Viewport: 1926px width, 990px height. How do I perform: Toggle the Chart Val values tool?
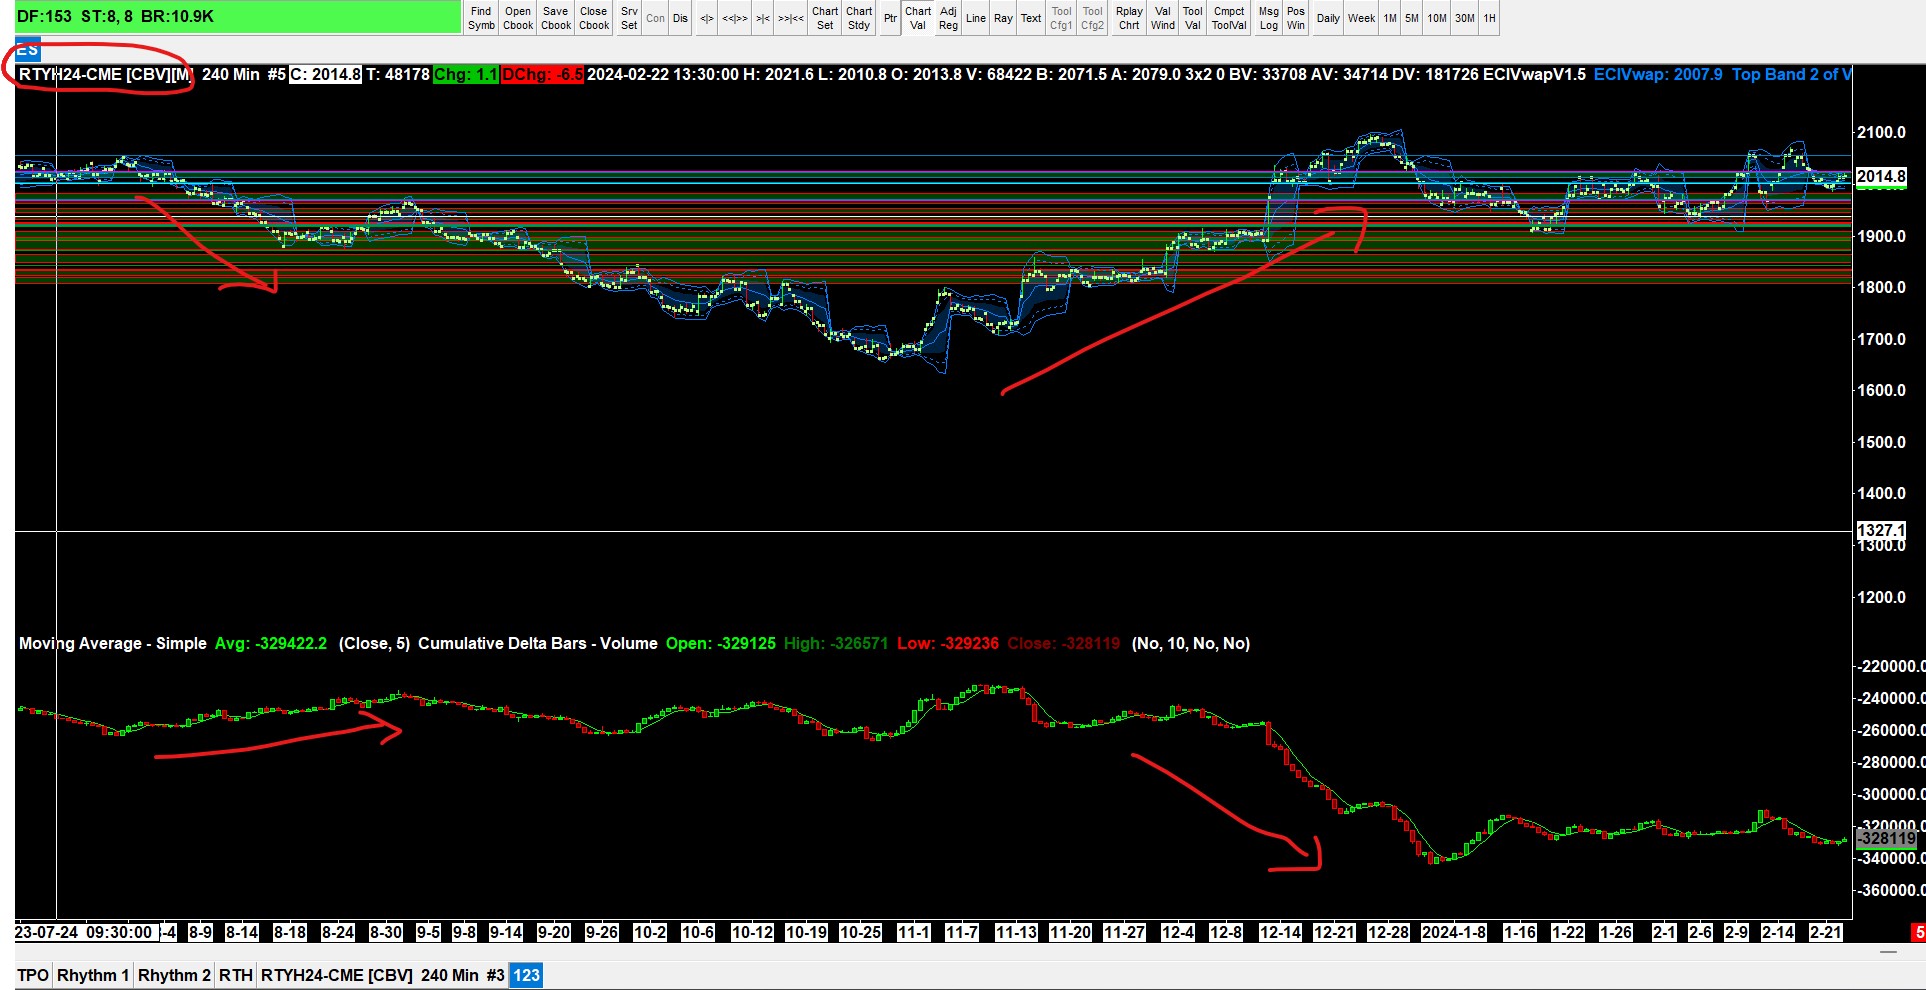tap(918, 18)
